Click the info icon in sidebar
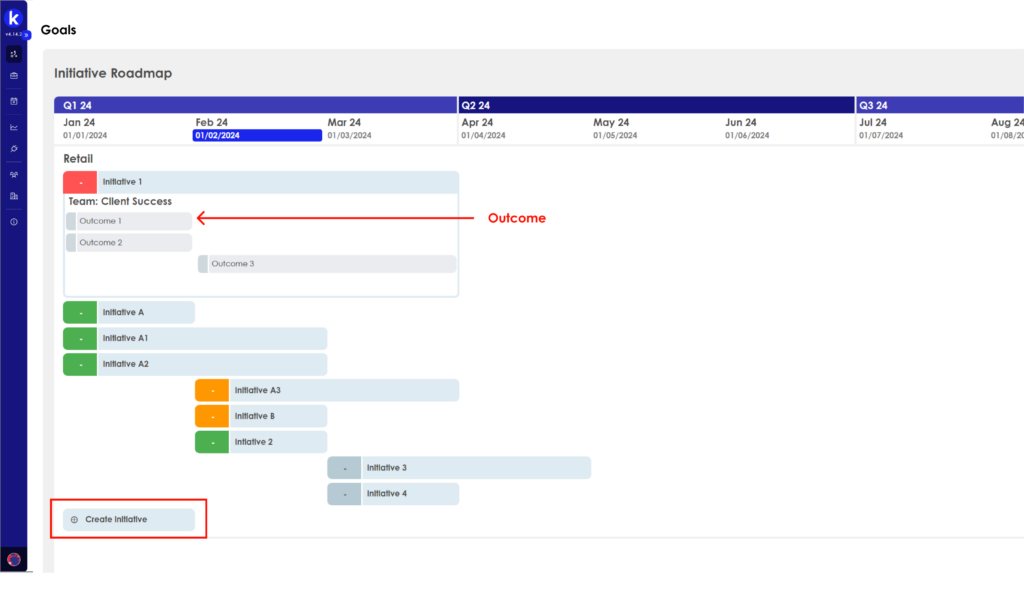 (14, 222)
